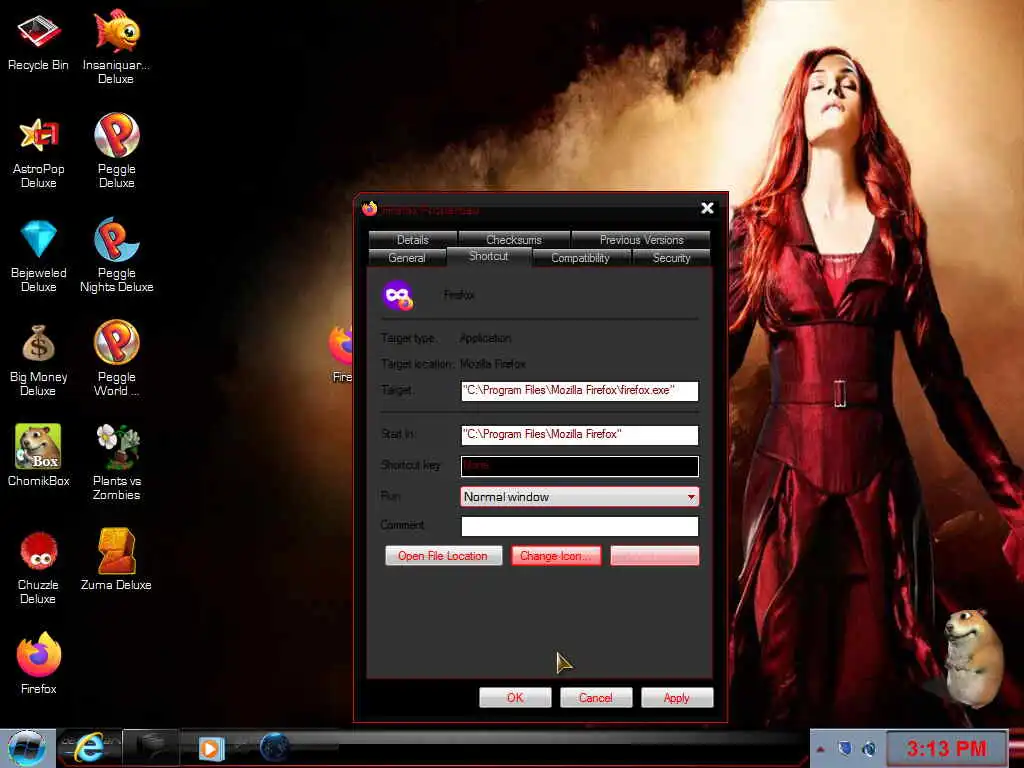1024x768 pixels.
Task: Open the Windows Start orb
Action: pyautogui.click(x=27, y=748)
